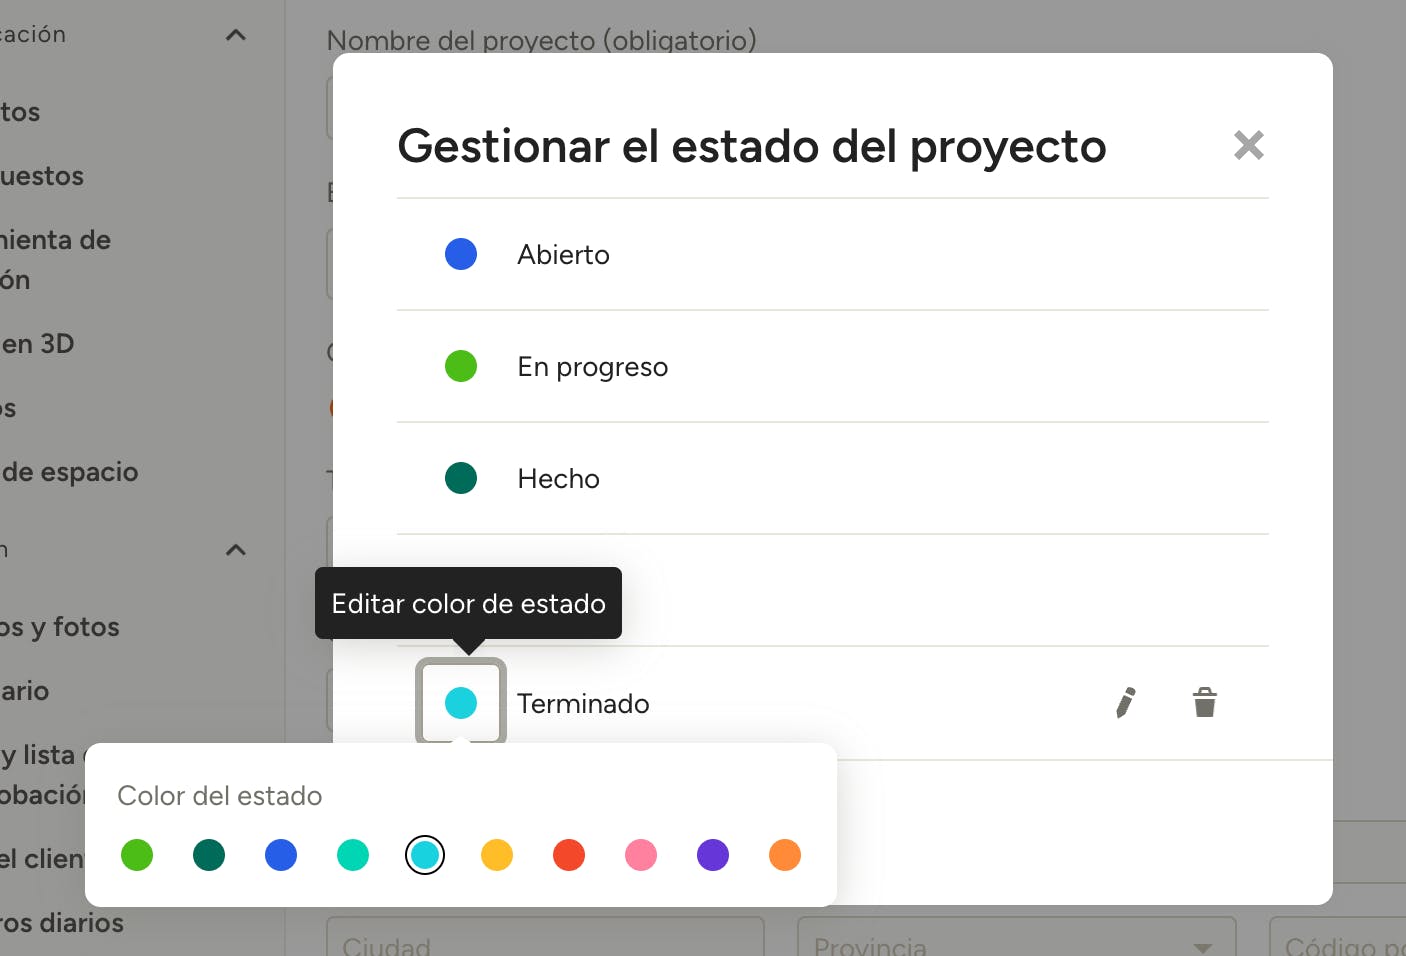Pick the turquoise mint color swatch
This screenshot has width=1406, height=956.
tap(353, 855)
